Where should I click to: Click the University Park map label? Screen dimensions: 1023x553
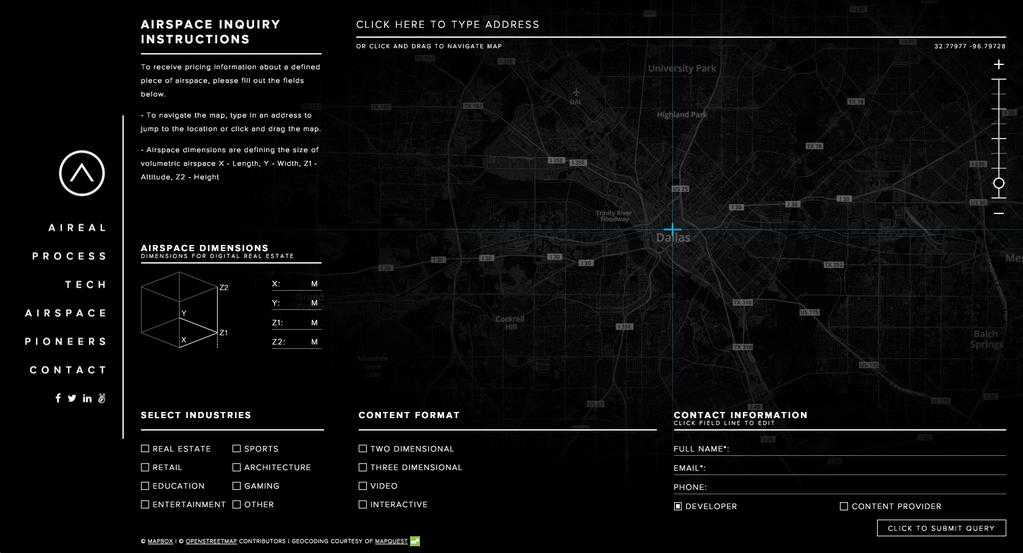(x=682, y=68)
